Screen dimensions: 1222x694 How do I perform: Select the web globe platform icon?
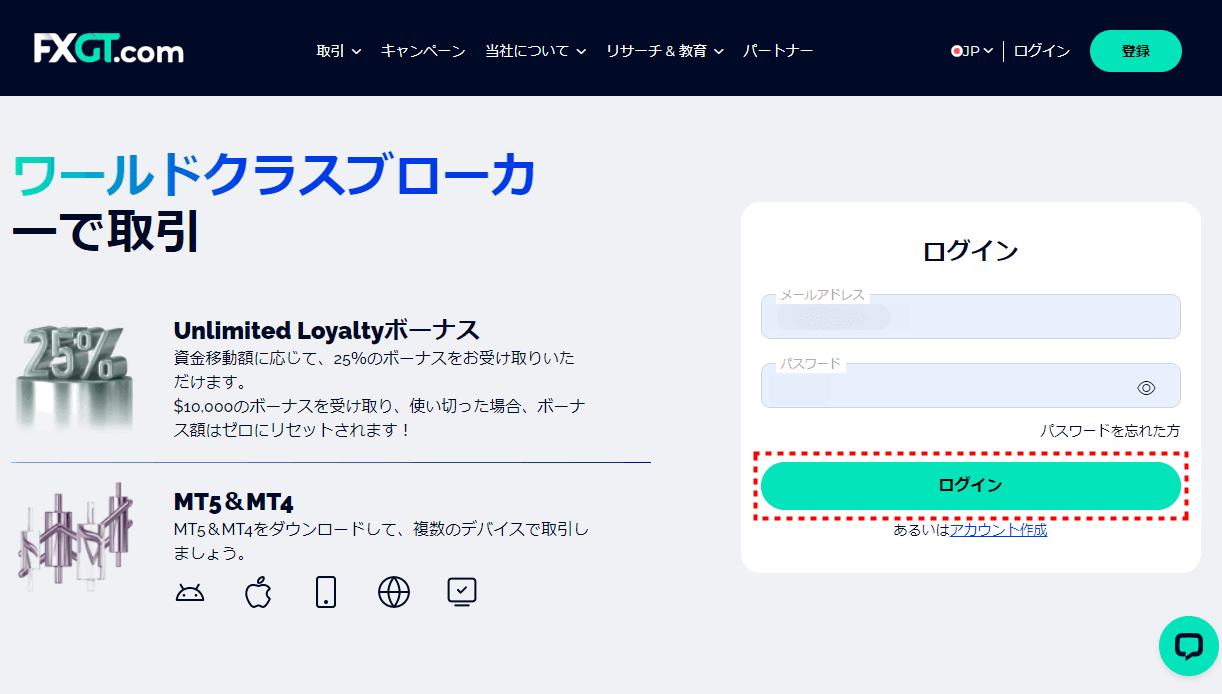point(394,592)
